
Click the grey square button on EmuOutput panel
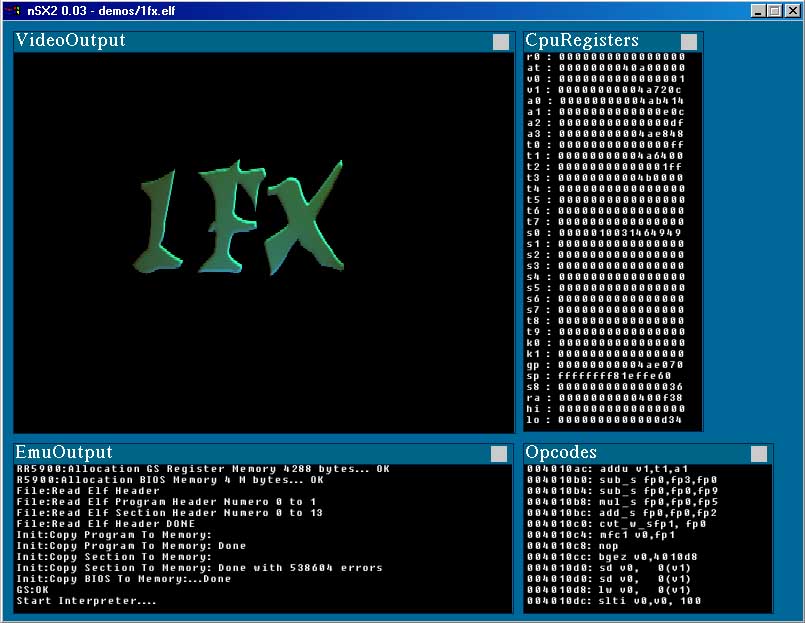pyautogui.click(x=500, y=454)
